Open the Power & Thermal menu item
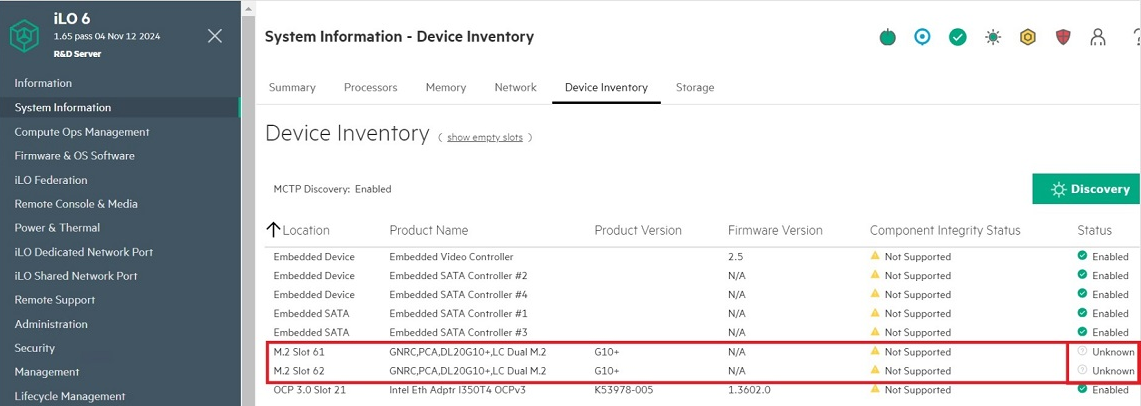The width and height of the screenshot is (1141, 406). [x=57, y=228]
